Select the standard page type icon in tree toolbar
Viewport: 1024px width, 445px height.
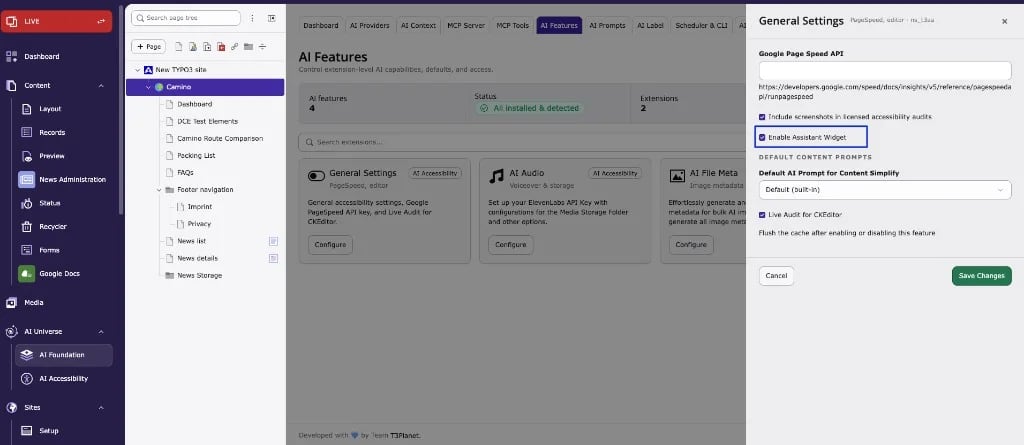(179, 47)
